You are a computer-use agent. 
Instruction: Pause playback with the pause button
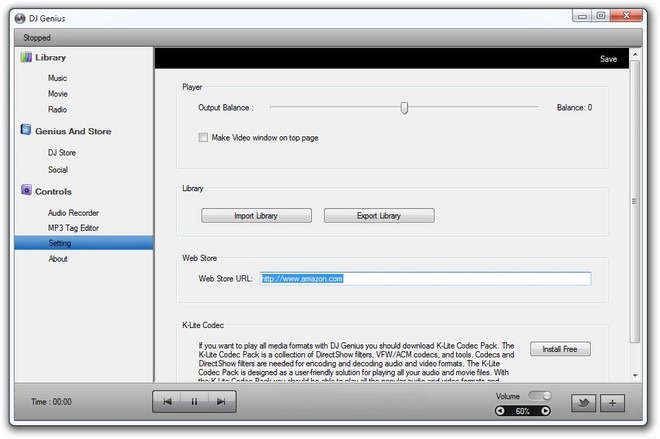click(x=194, y=402)
